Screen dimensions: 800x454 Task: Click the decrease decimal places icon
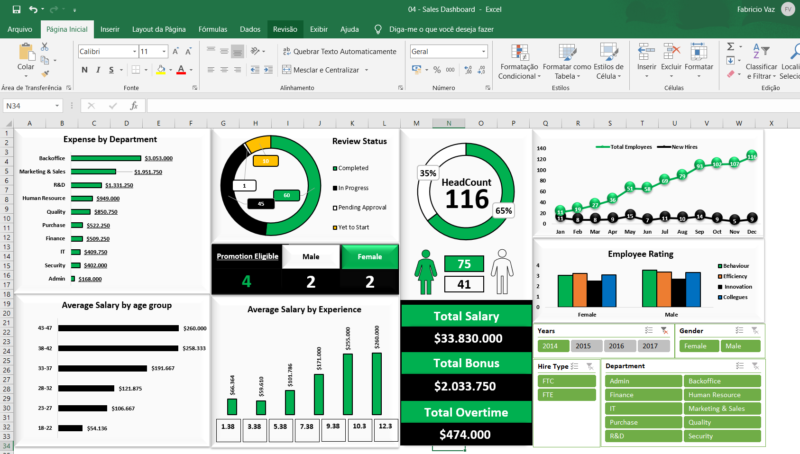[x=481, y=70]
